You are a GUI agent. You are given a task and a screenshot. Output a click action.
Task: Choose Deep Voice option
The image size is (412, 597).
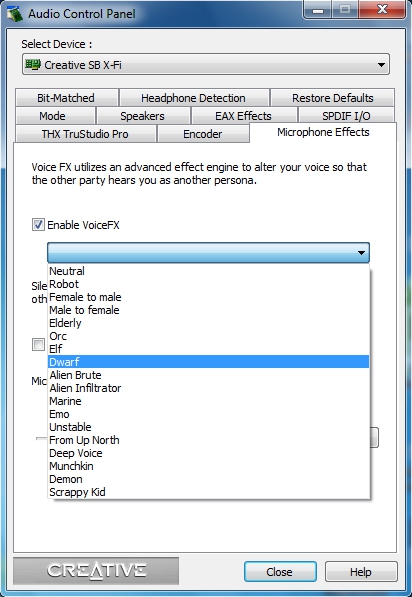click(209, 453)
